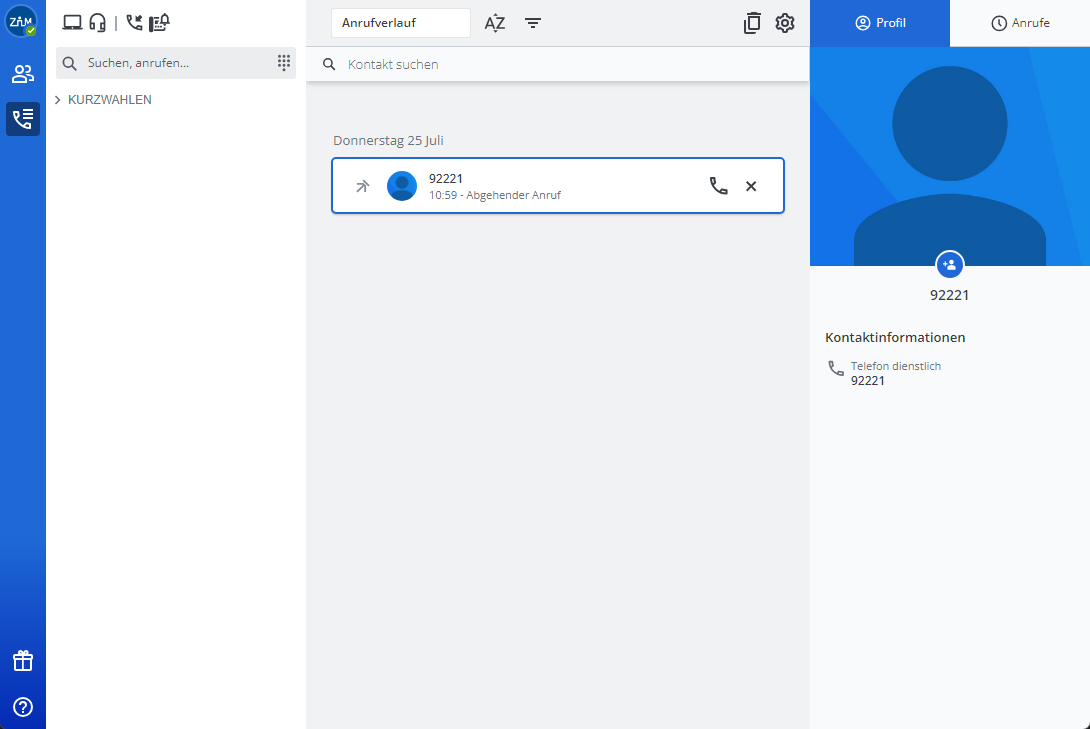The height and width of the screenshot is (729, 1090).
Task: Open the contacts view in the sidebar
Action: (22, 74)
